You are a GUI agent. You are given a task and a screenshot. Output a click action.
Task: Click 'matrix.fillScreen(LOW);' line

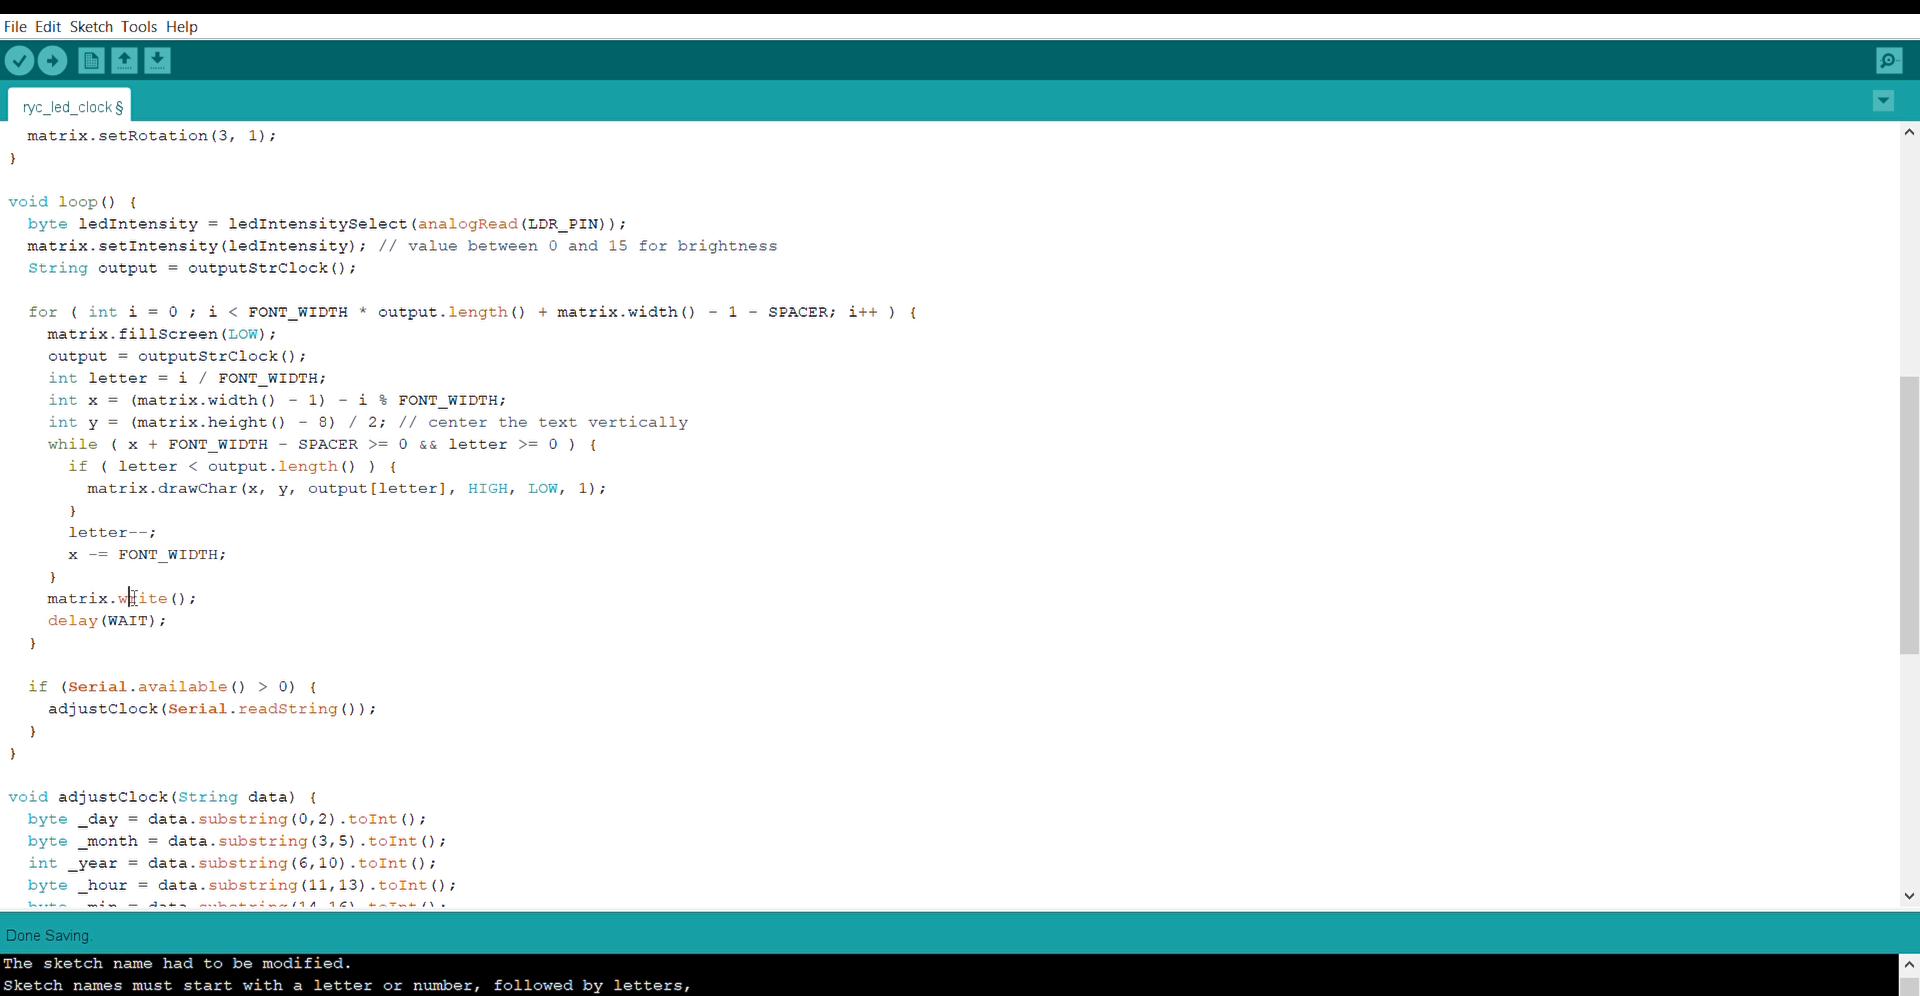(x=162, y=334)
